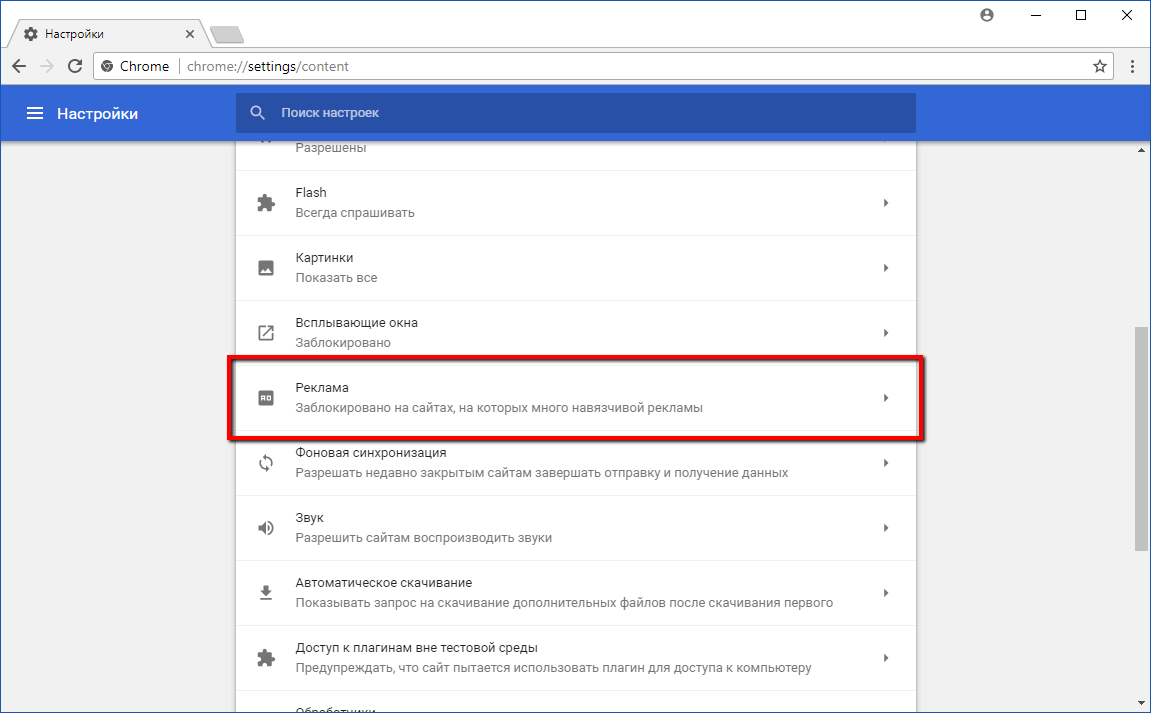The image size is (1151, 713).
Task: Expand Звук settings arrow
Action: (x=886, y=528)
